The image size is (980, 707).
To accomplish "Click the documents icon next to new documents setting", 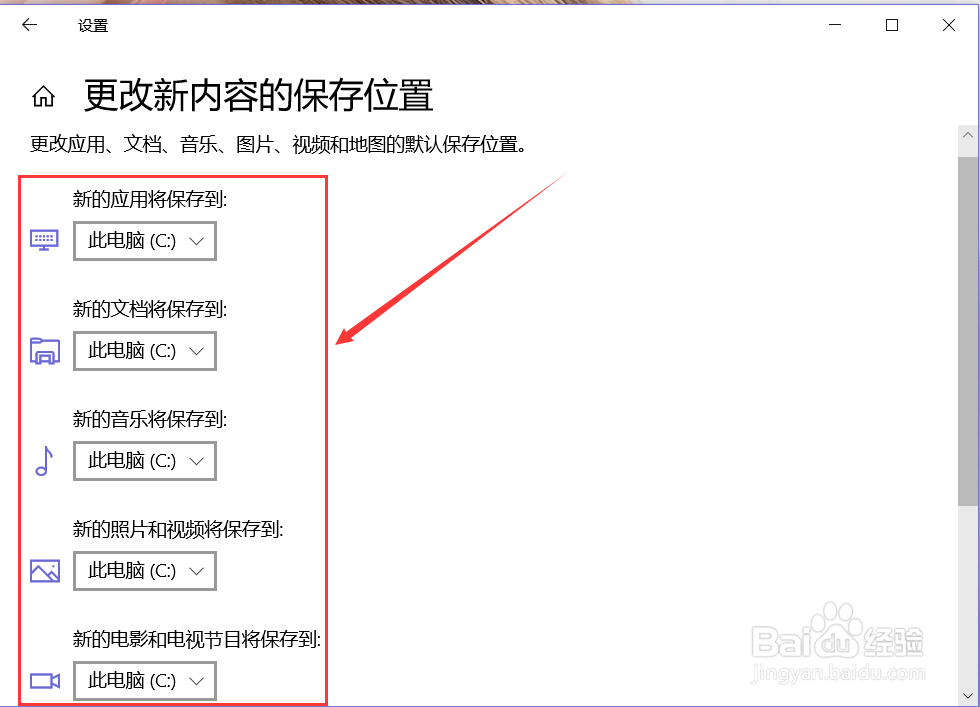I will coord(43,350).
